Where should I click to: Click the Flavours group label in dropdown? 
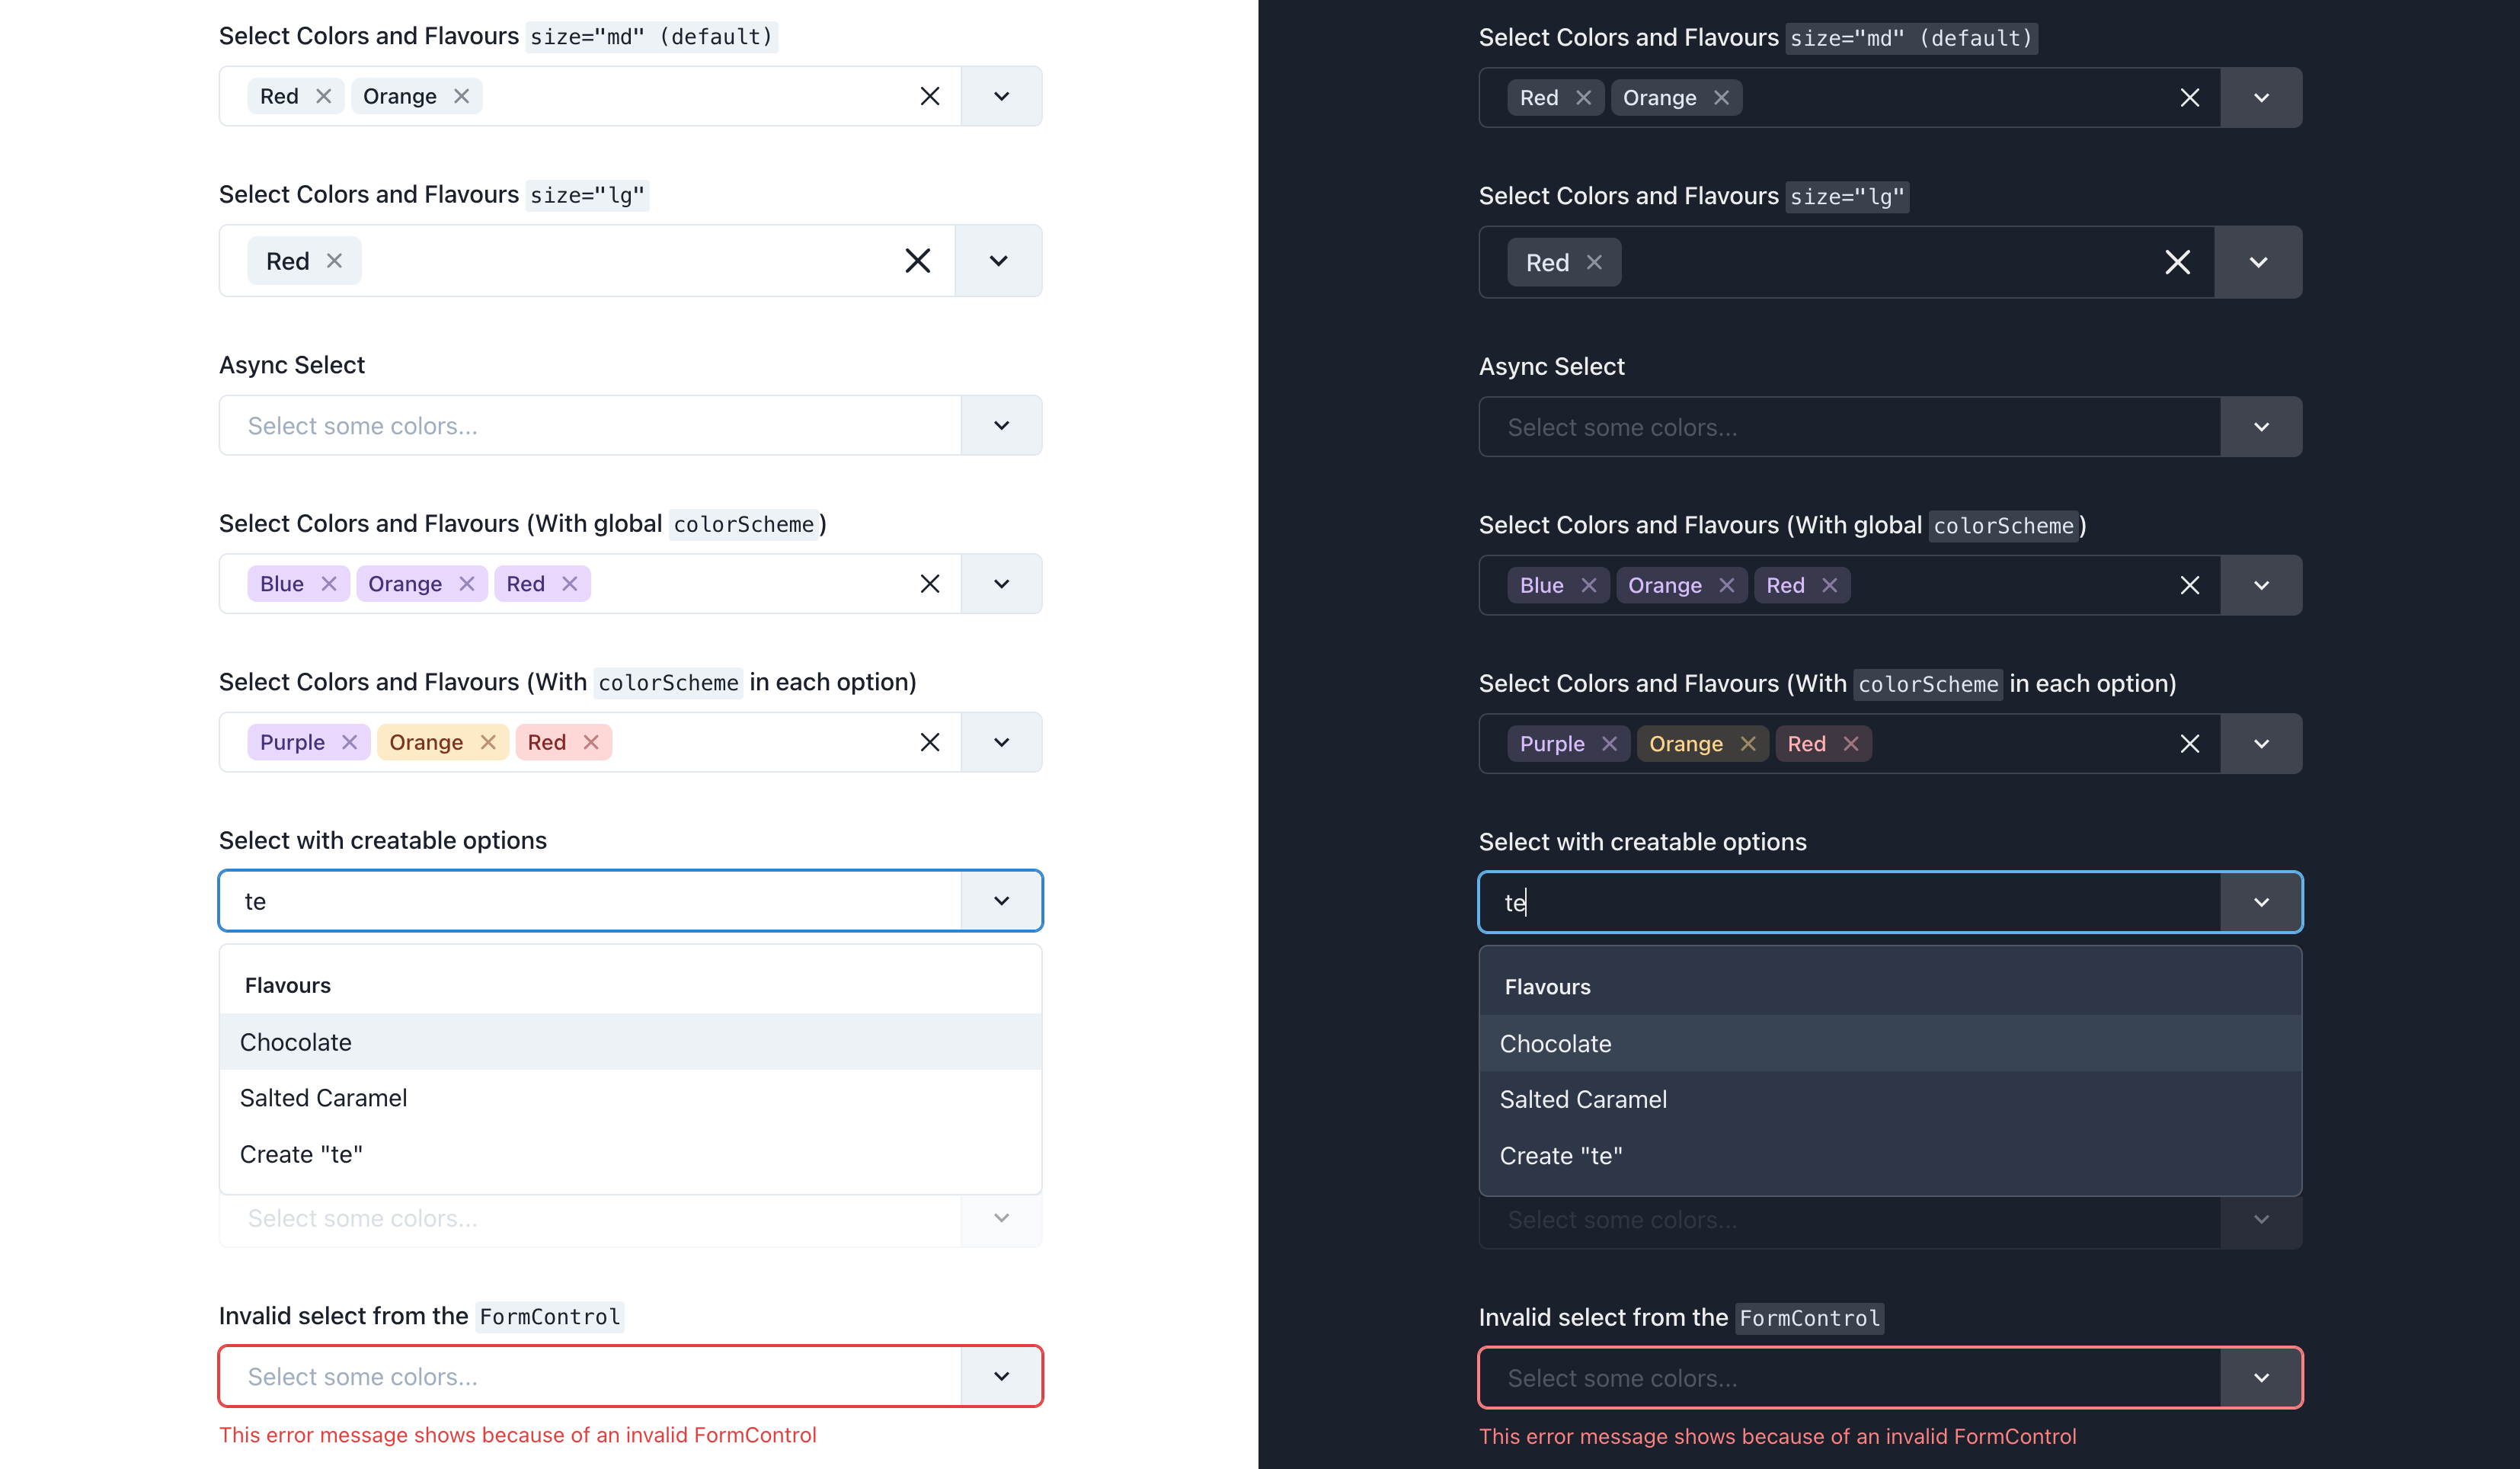coord(286,984)
